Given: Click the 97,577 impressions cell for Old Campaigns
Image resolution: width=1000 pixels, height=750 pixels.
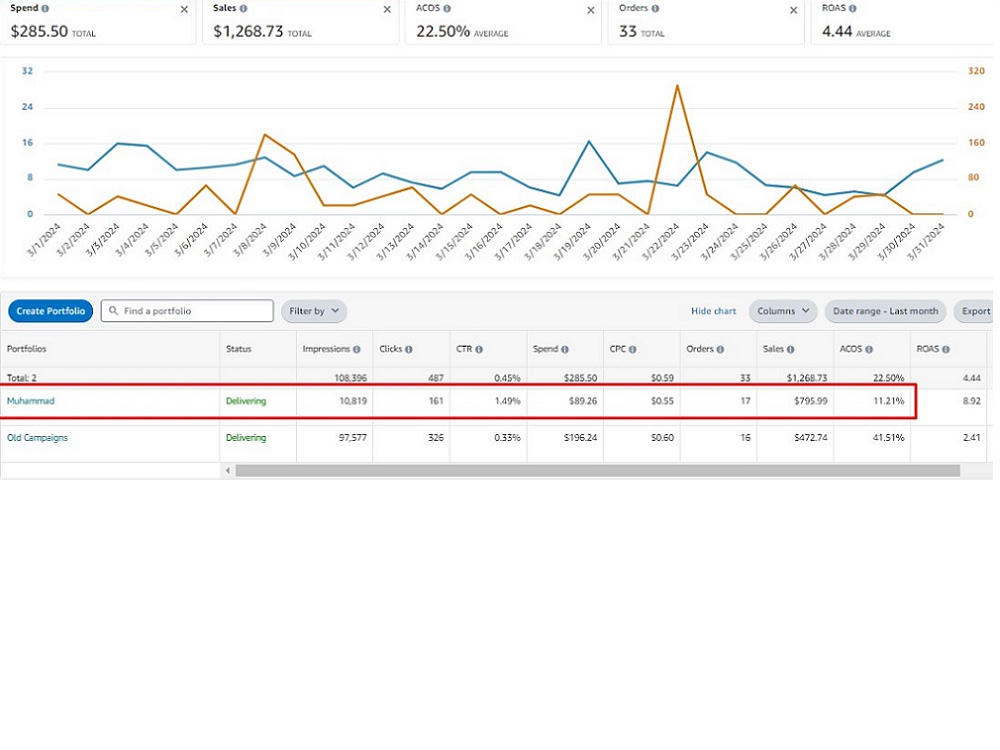Looking at the screenshot, I should [353, 438].
